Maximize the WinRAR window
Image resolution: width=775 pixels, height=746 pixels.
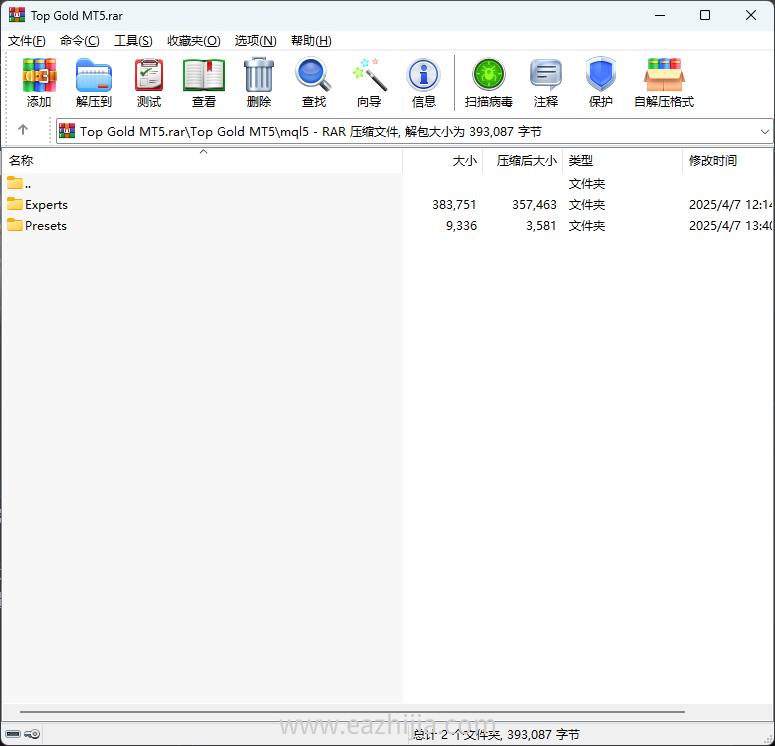point(705,15)
